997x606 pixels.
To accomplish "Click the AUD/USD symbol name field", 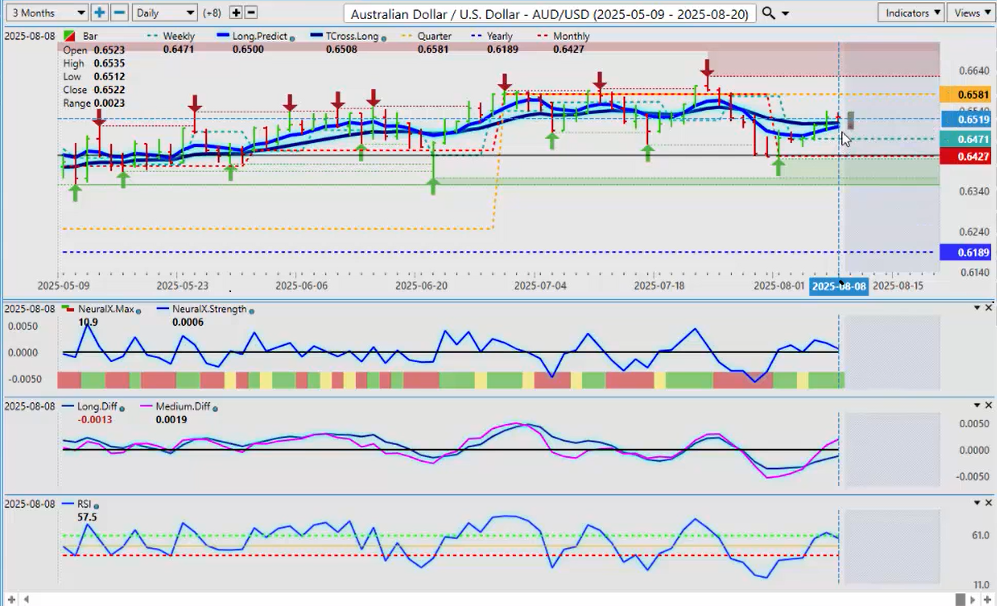I will pos(548,14).
